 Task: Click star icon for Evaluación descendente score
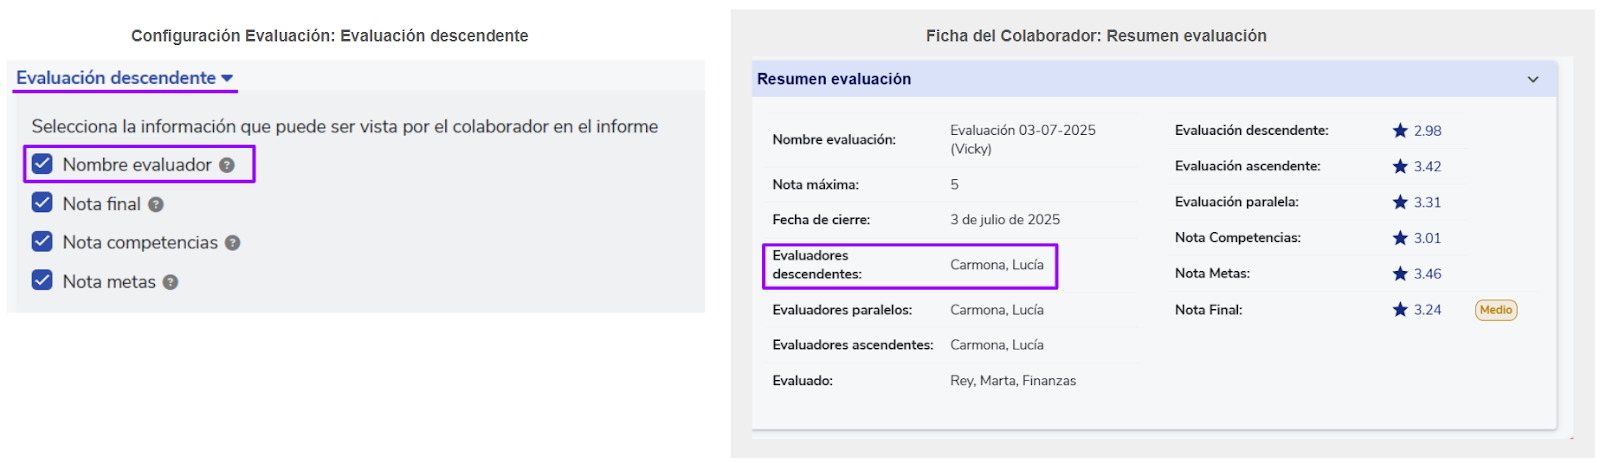[1400, 130]
